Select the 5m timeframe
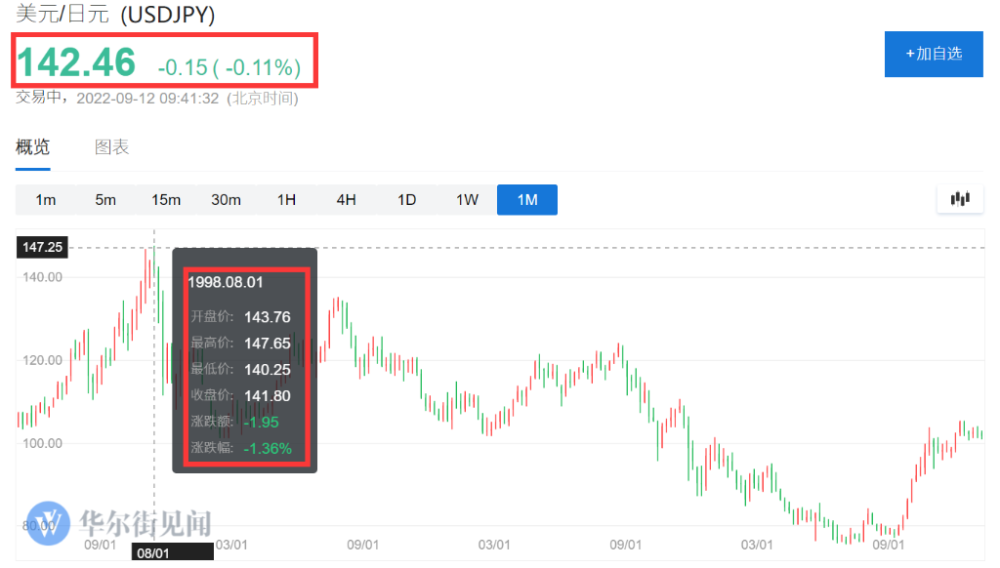Screen dimensions: 1000x568 106,200
